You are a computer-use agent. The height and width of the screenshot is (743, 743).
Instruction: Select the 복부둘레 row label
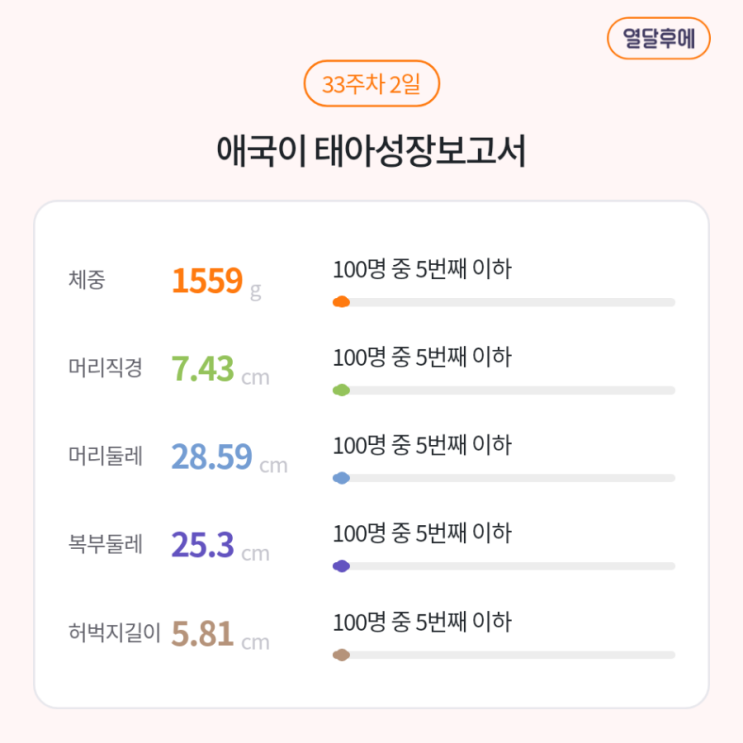(x=105, y=545)
